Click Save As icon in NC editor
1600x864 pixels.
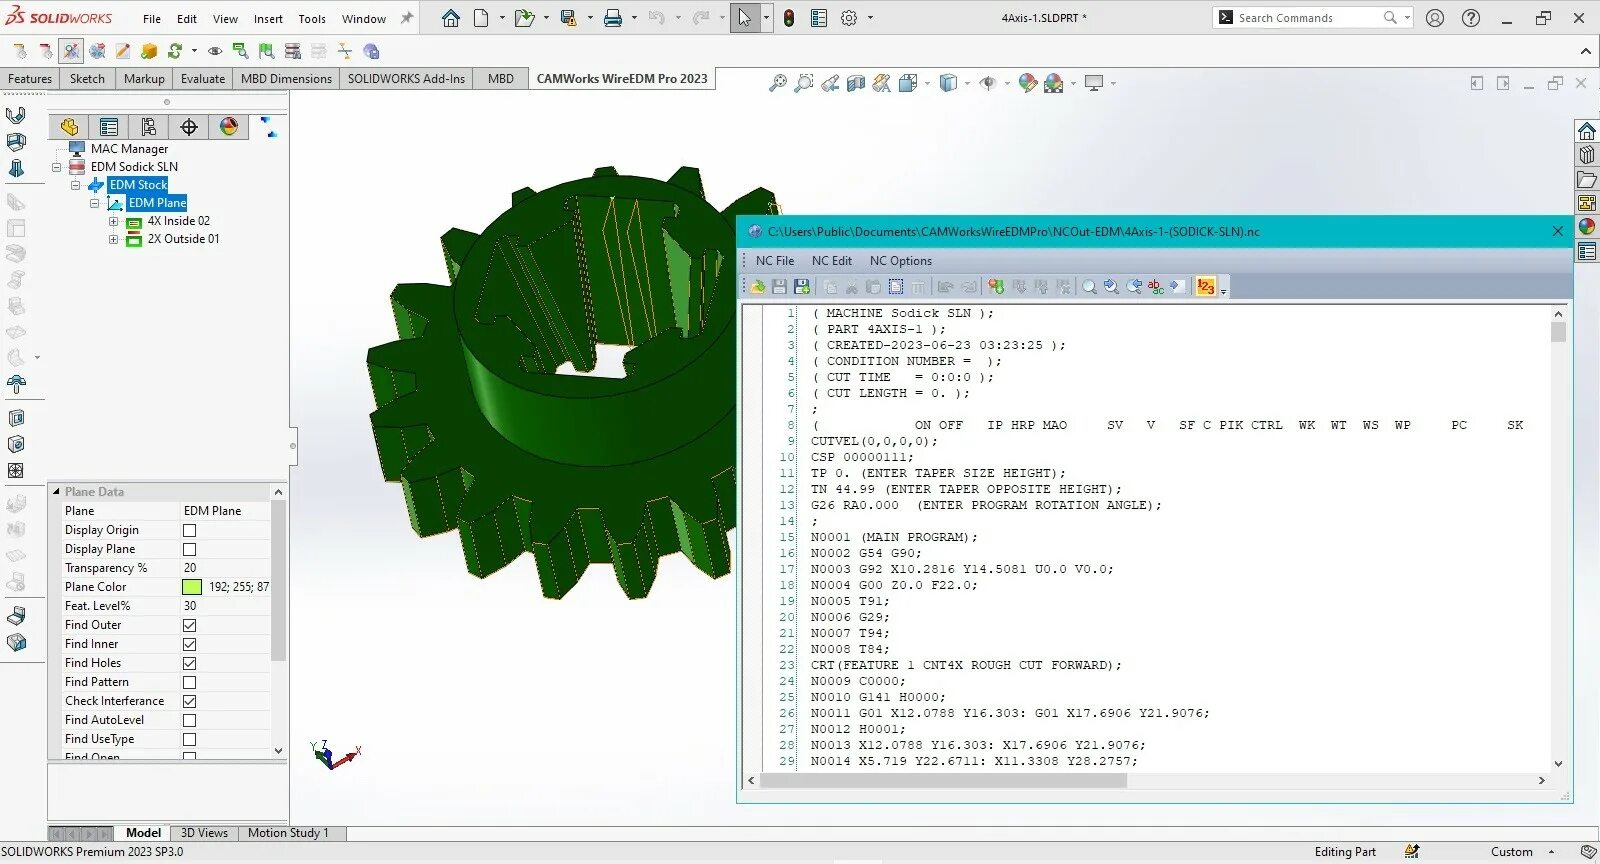(801, 287)
